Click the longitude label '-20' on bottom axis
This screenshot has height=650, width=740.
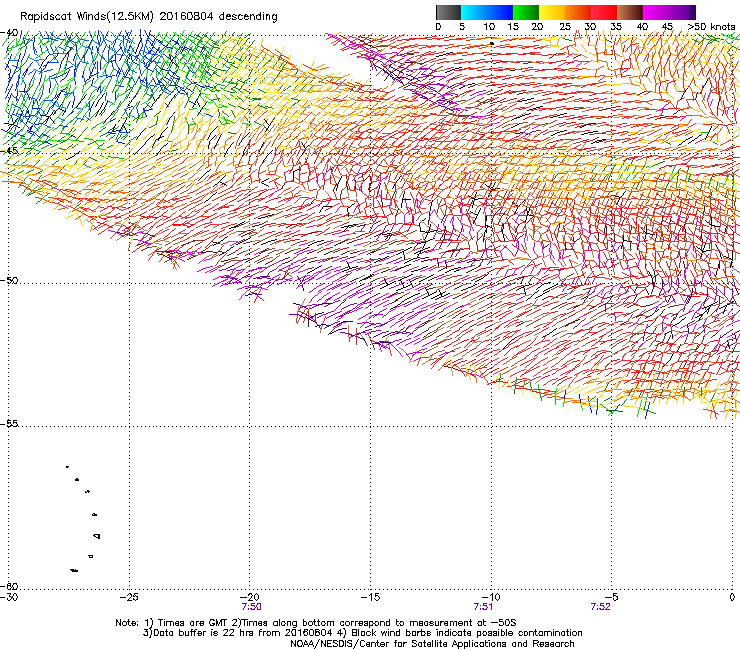point(250,597)
